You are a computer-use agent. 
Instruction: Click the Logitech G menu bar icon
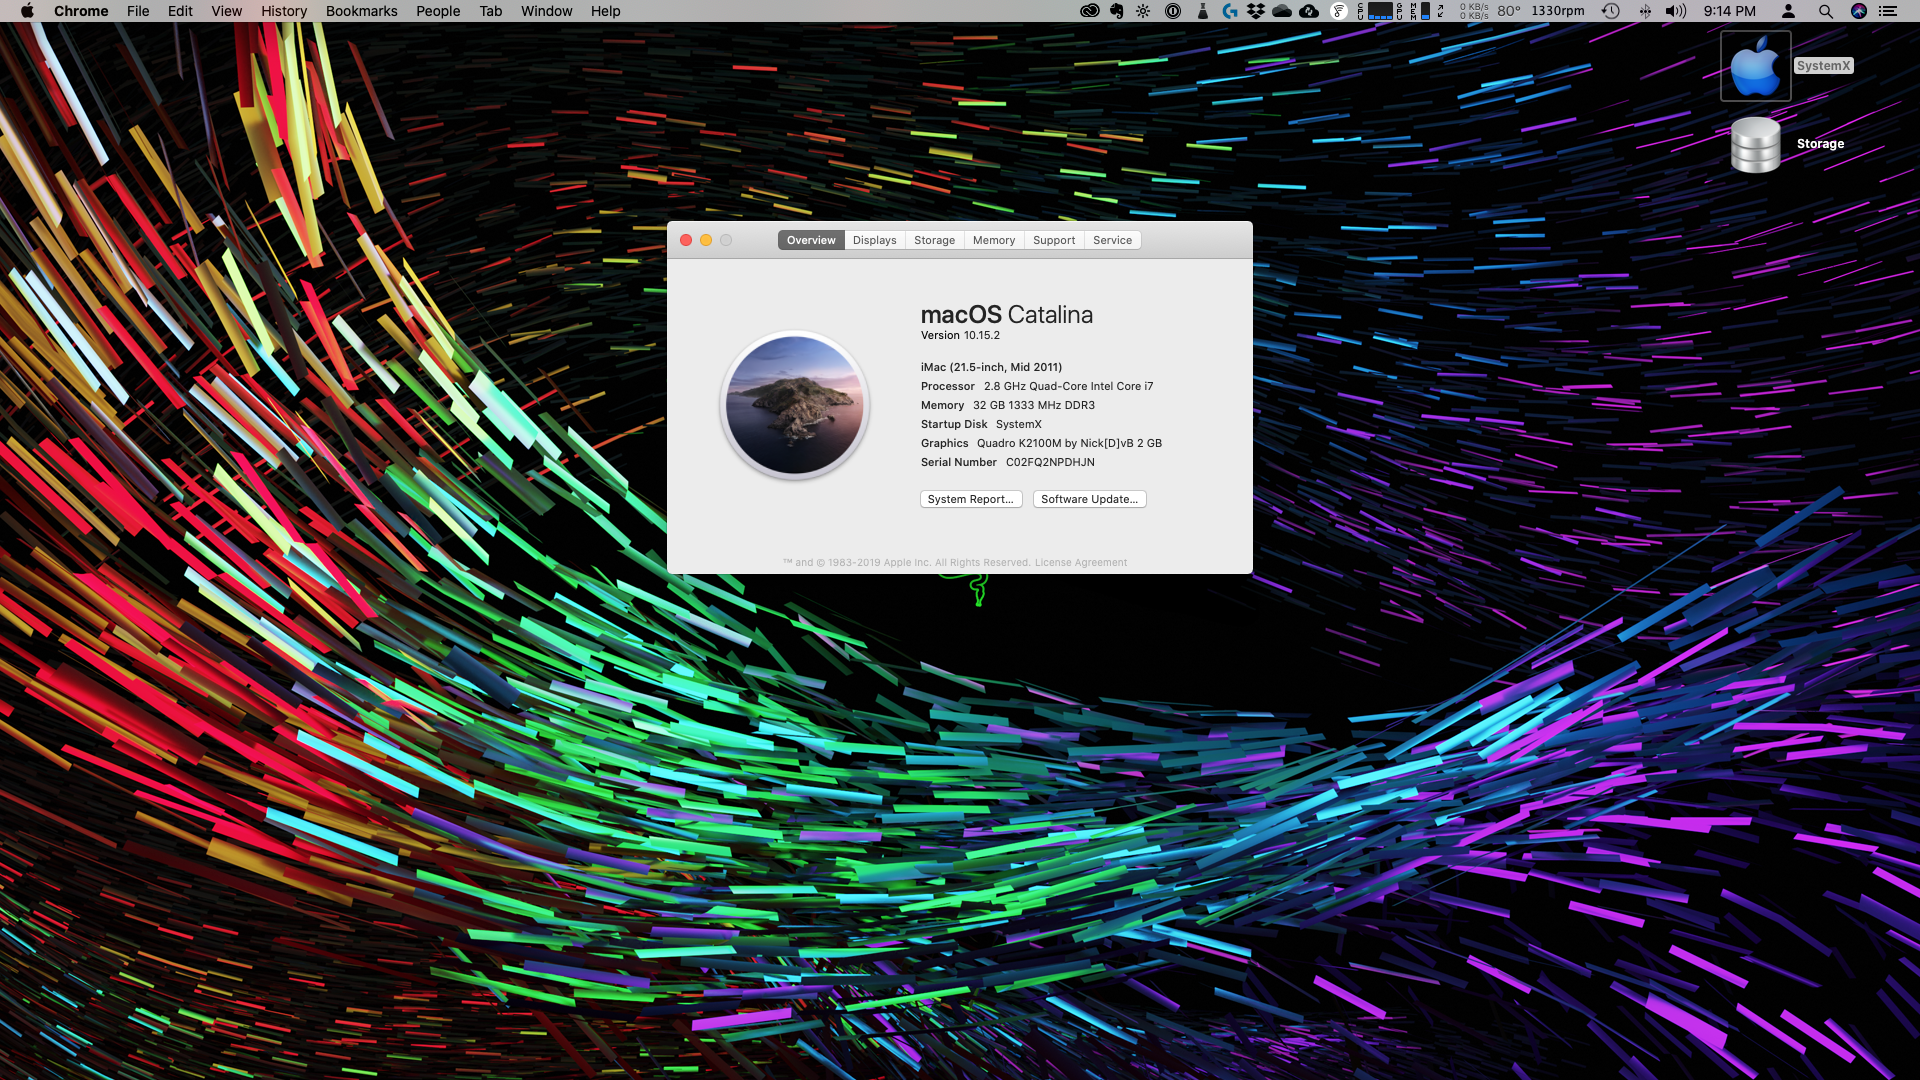pyautogui.click(x=1229, y=11)
